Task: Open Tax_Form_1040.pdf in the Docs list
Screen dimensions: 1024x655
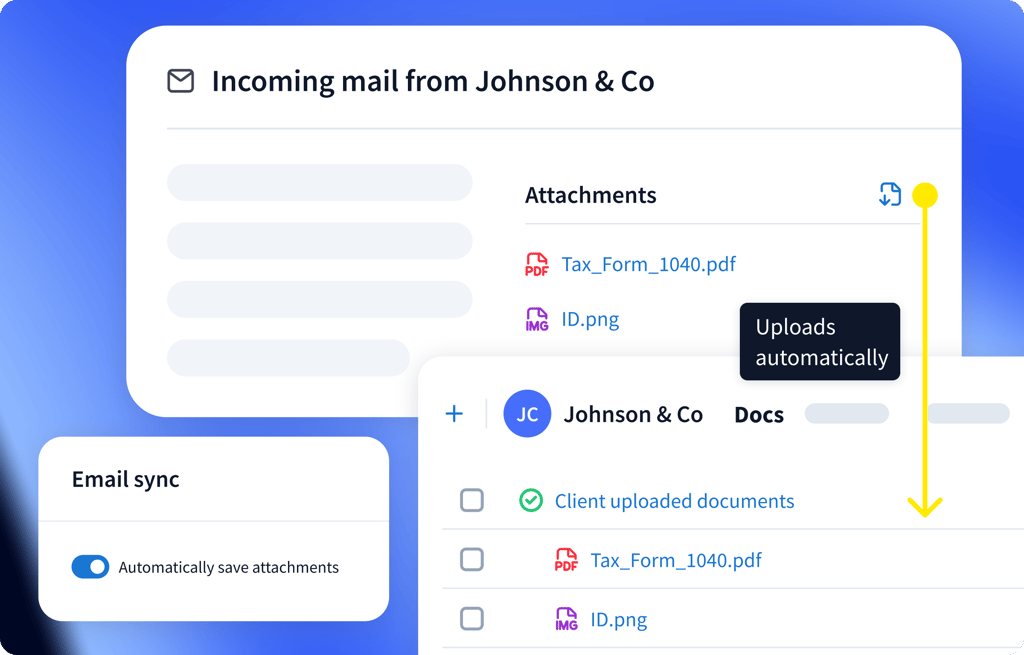Action: point(676,560)
